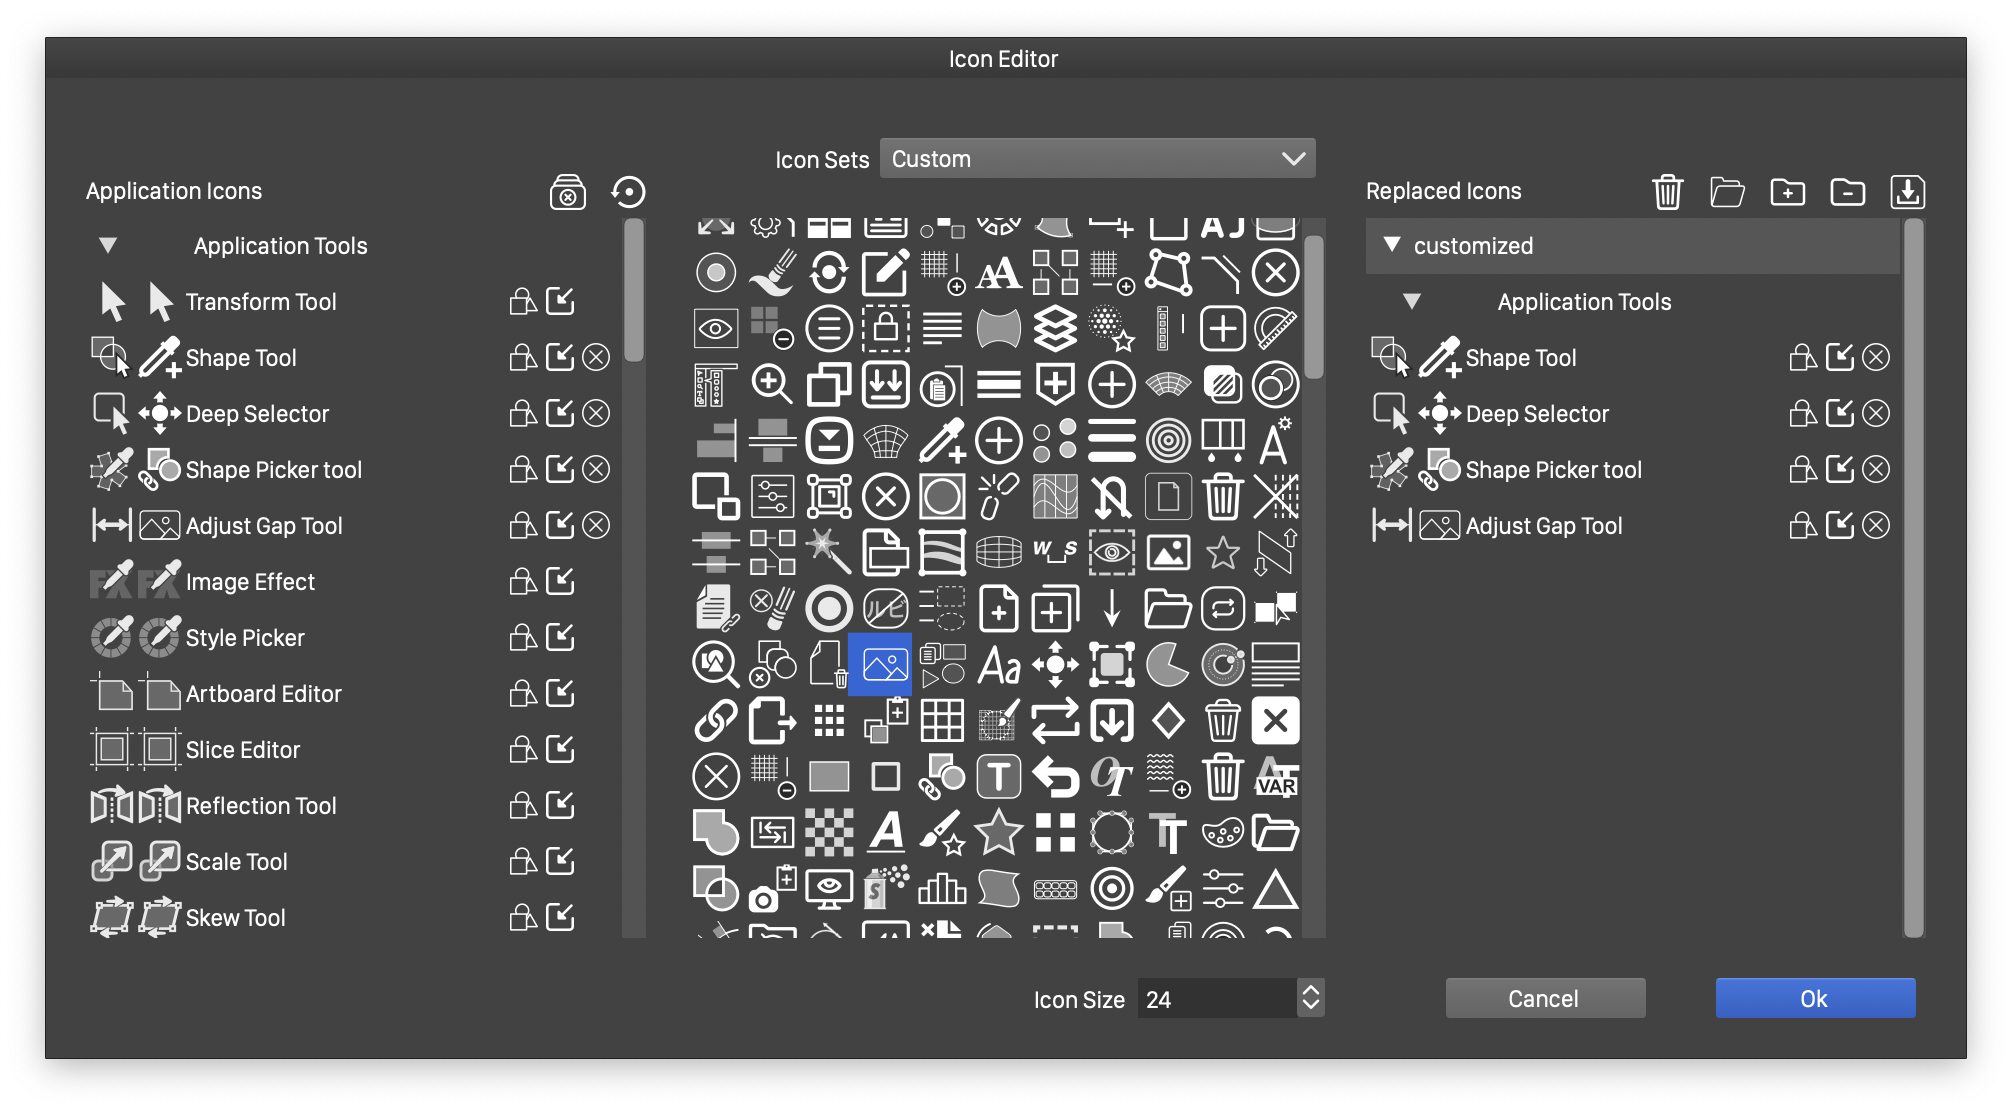Open the Icon Sets Custom dropdown
The height and width of the screenshot is (1112, 2012).
coord(1097,159)
